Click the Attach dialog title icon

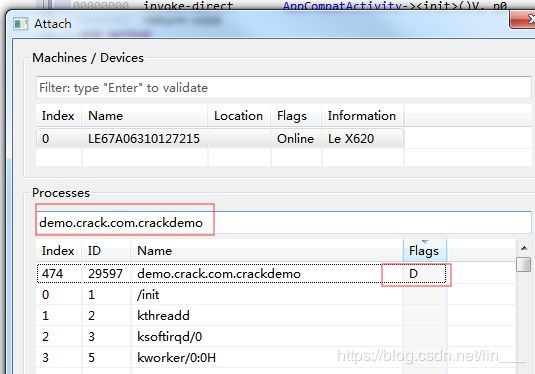pyautogui.click(x=20, y=24)
